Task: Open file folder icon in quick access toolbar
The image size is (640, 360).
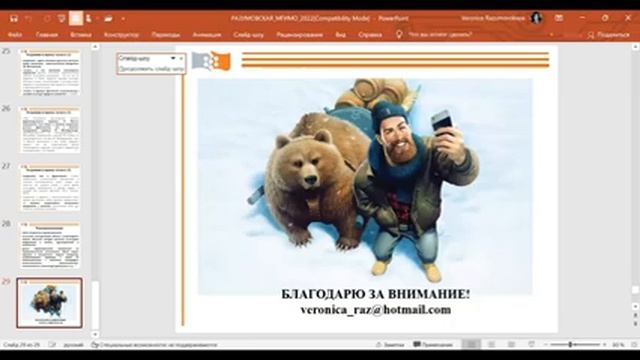Action: click(108, 19)
